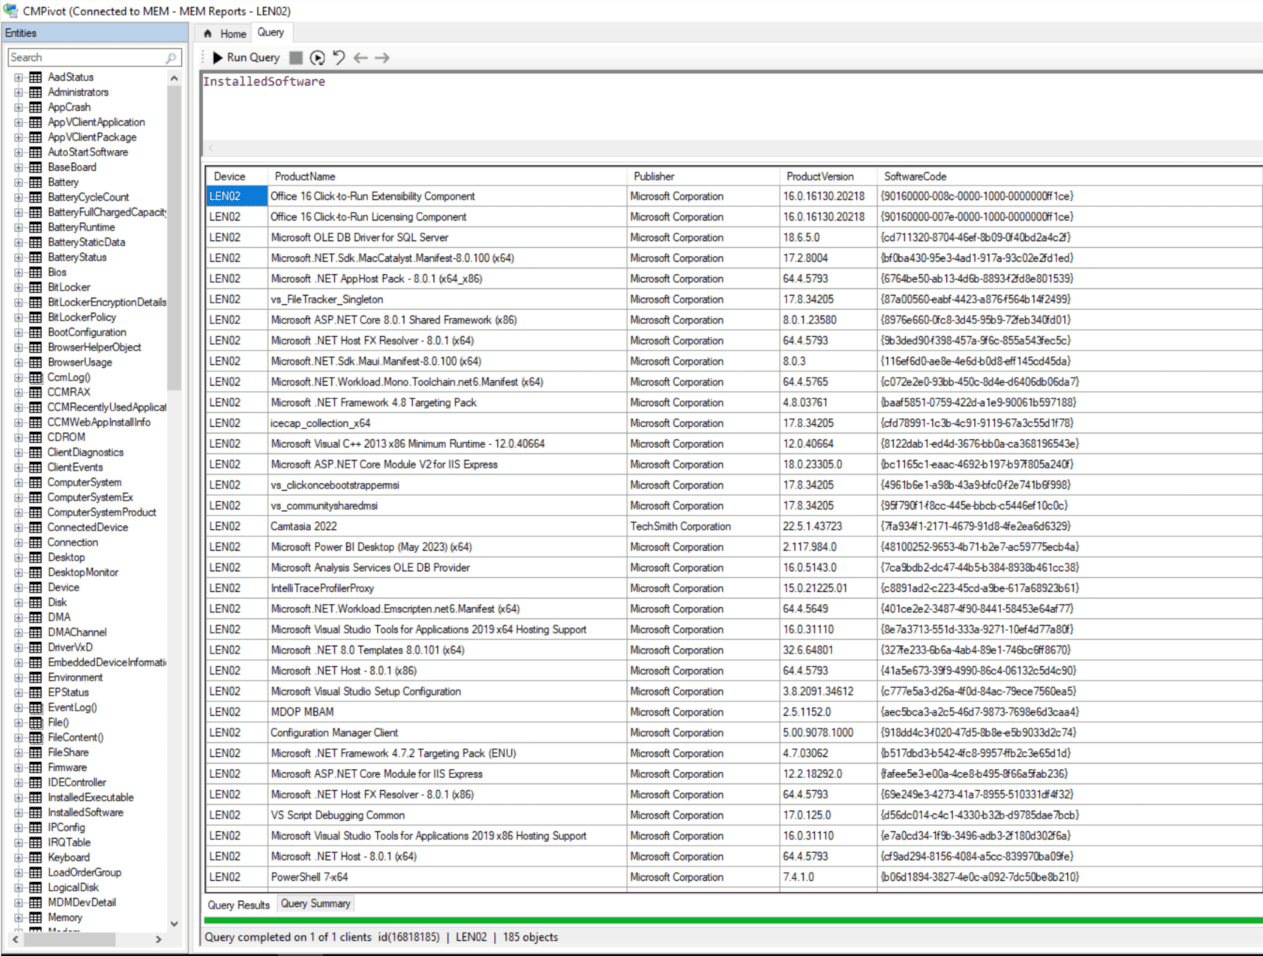Sort by the Device column header
This screenshot has width=1263, height=956.
[237, 176]
